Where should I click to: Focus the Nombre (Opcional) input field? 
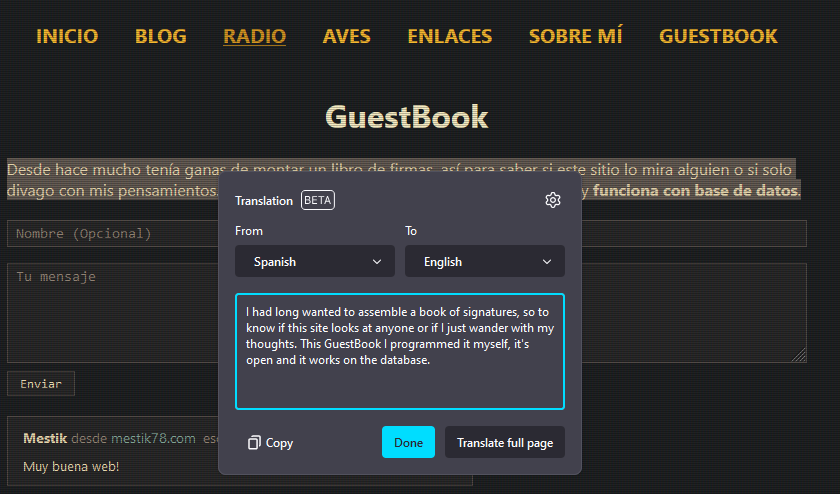(x=110, y=234)
